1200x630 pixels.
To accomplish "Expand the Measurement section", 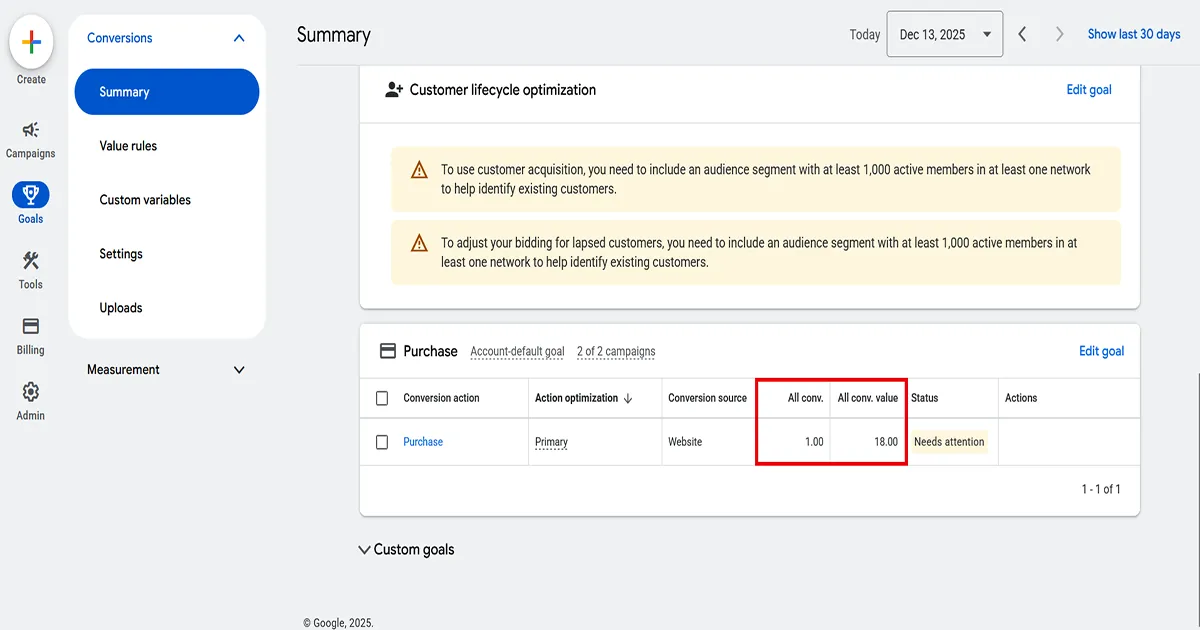I will coord(239,369).
